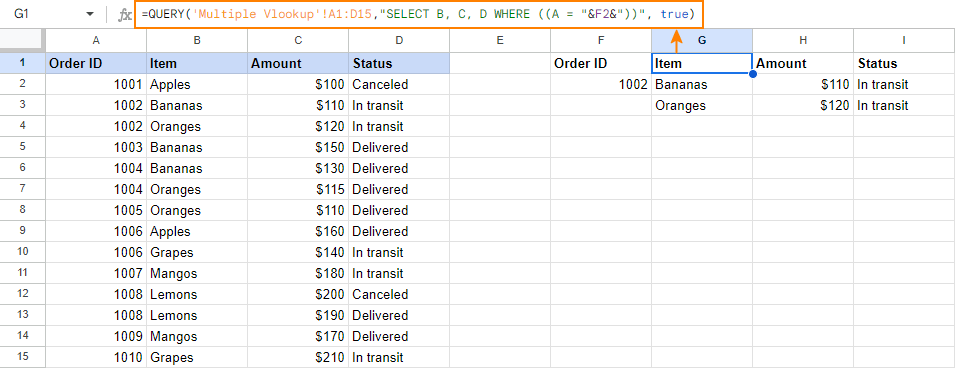
Task: Click empty cell E1
Action: pyautogui.click(x=500, y=63)
